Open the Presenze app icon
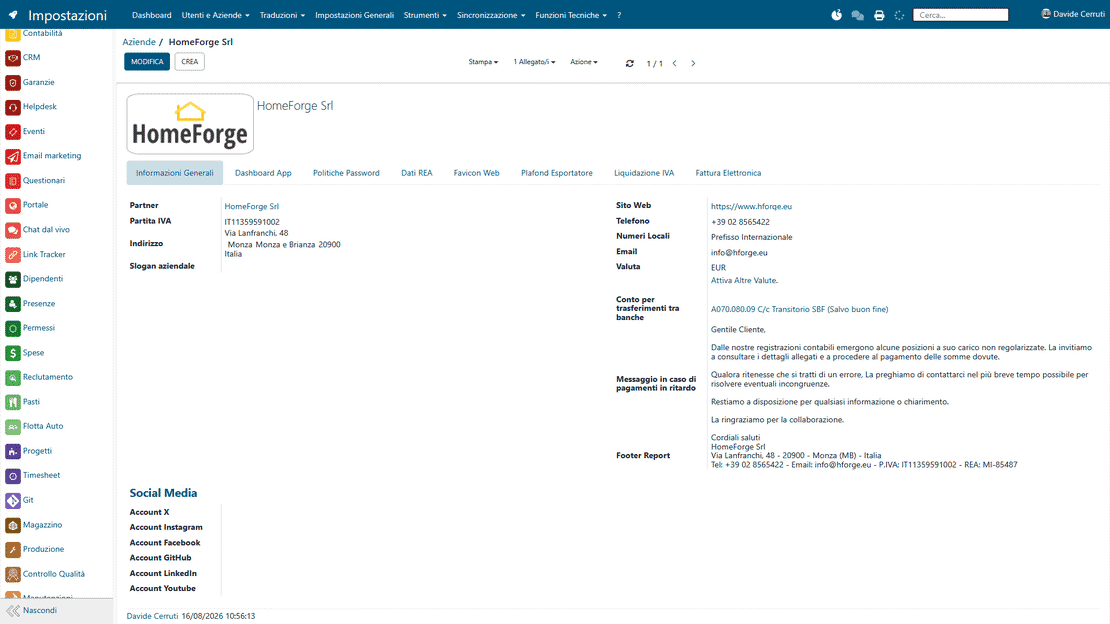This screenshot has width=1110, height=624. pyautogui.click(x=13, y=304)
